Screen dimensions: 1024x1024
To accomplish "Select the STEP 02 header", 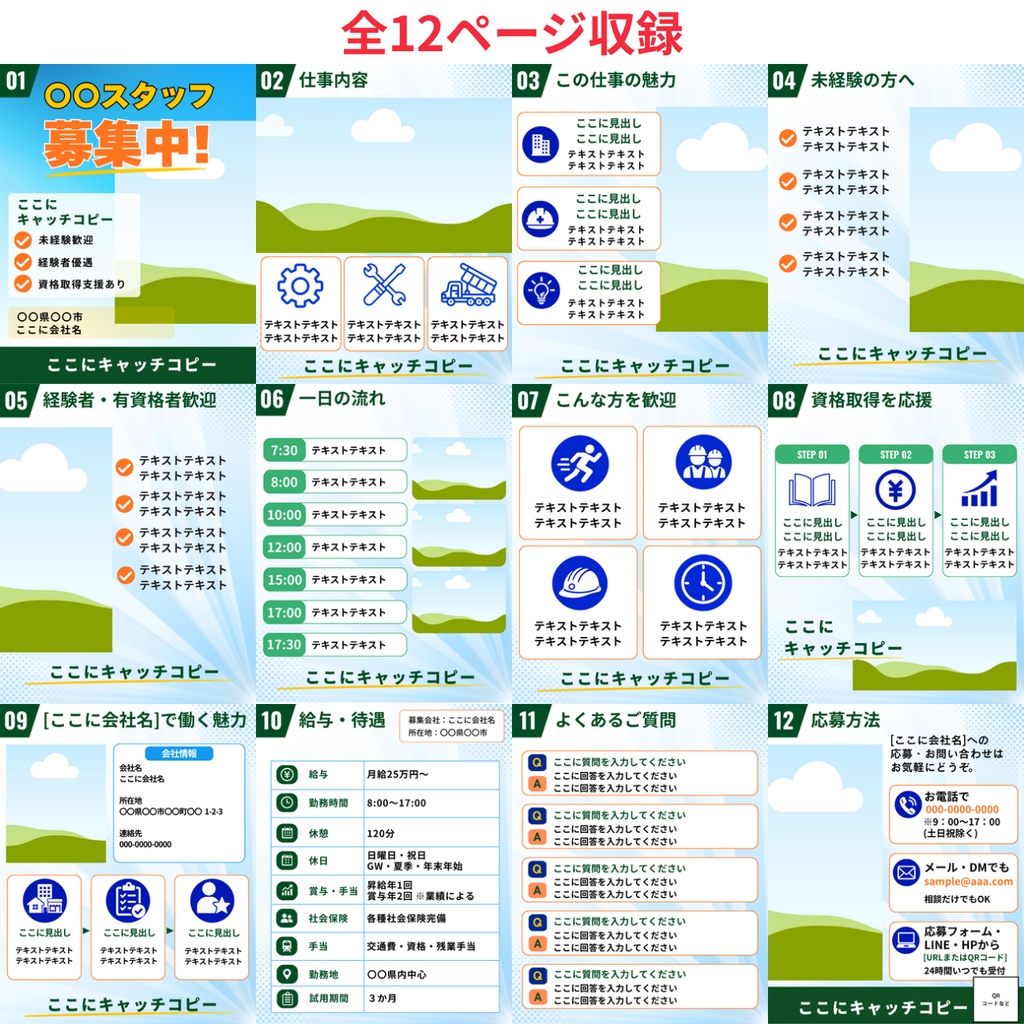I will pyautogui.click(x=895, y=455).
